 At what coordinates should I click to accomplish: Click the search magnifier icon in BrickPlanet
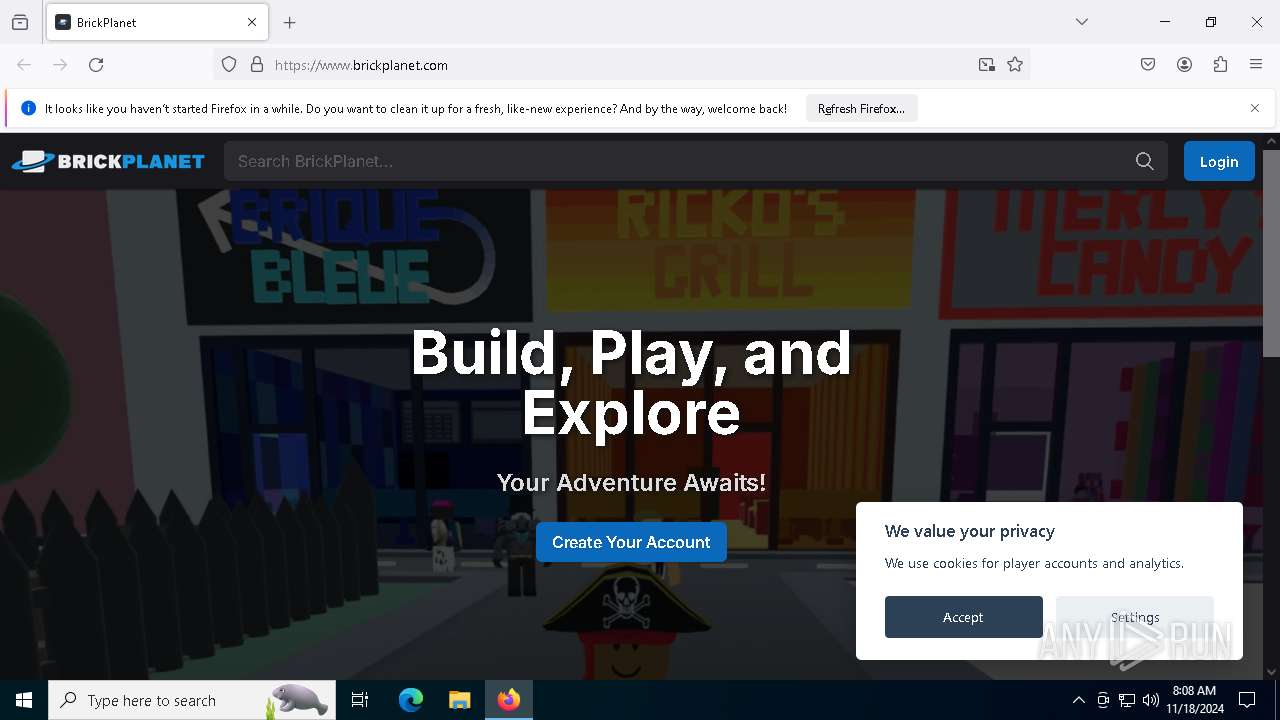[1145, 161]
